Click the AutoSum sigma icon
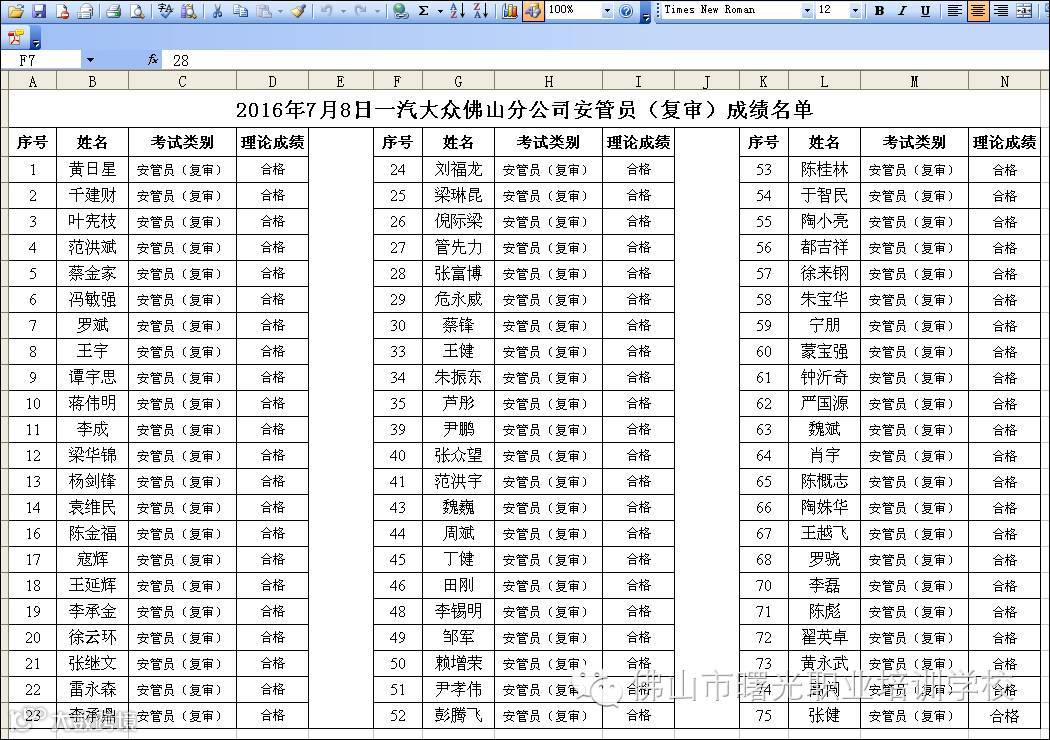1050x740 pixels. (423, 11)
